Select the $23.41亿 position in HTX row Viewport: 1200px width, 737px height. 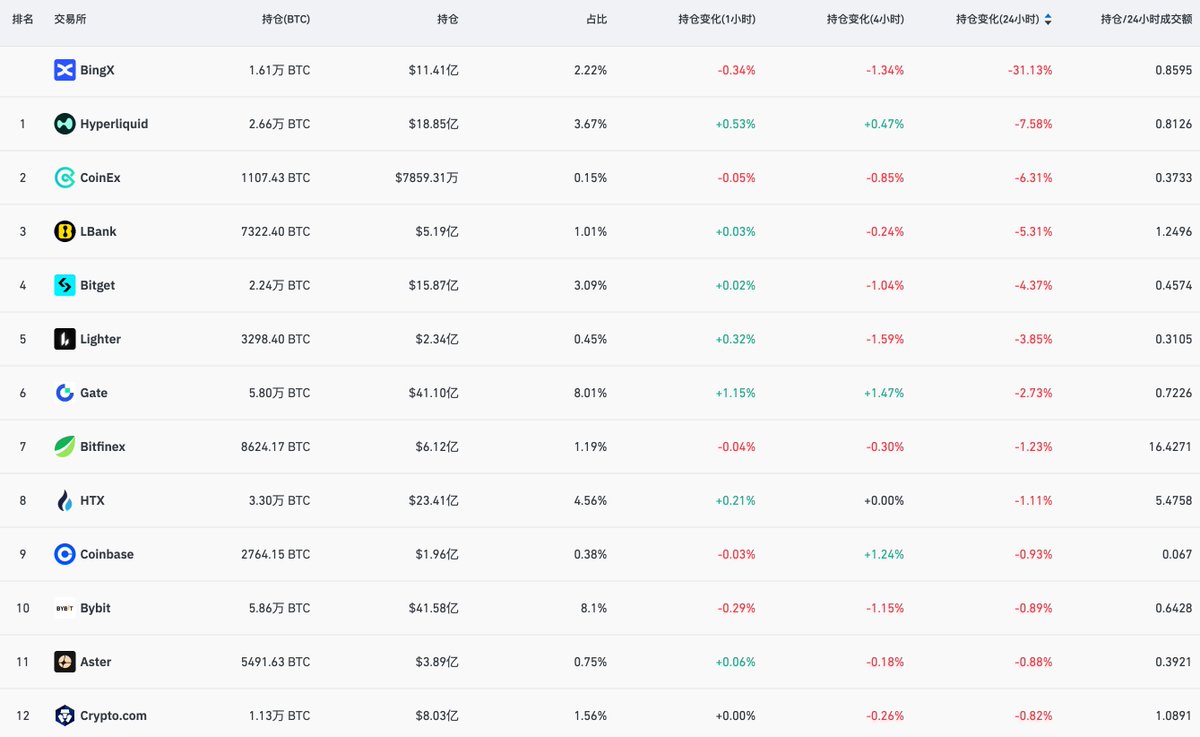point(434,500)
